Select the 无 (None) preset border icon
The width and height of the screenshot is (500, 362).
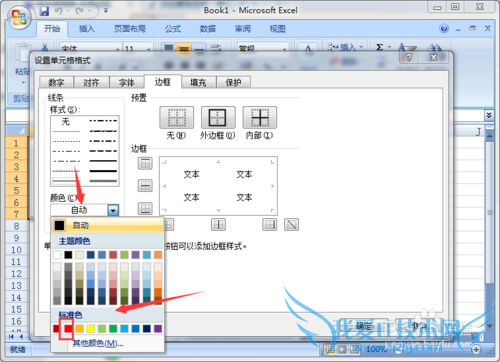click(176, 117)
